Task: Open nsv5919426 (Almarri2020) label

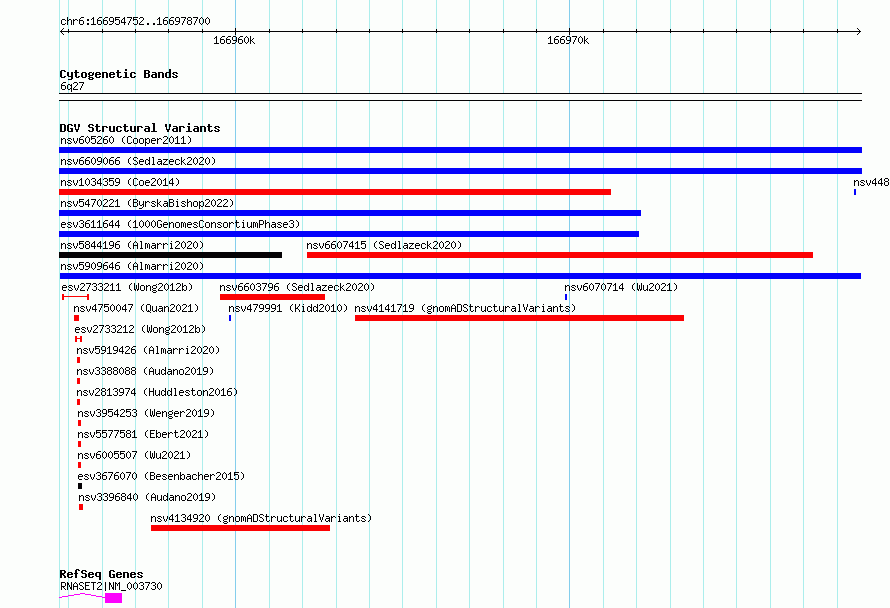Action: [x=148, y=350]
